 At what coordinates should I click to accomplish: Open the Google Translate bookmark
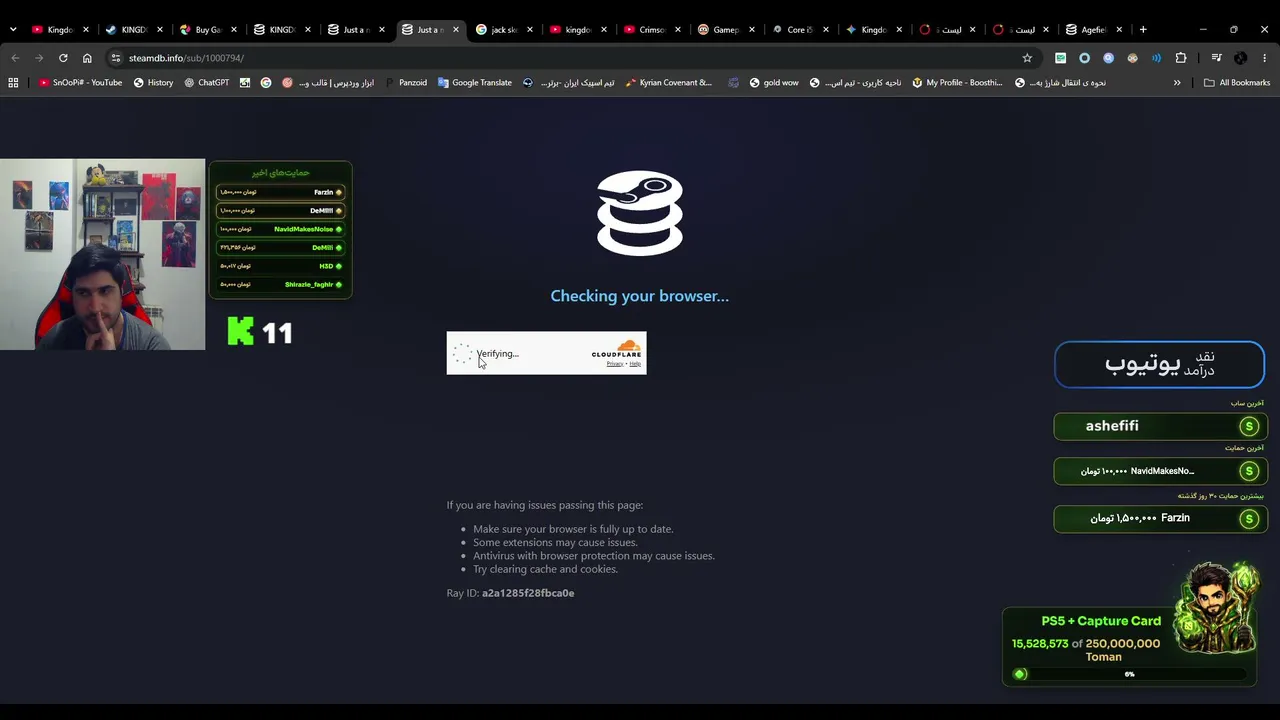click(475, 83)
